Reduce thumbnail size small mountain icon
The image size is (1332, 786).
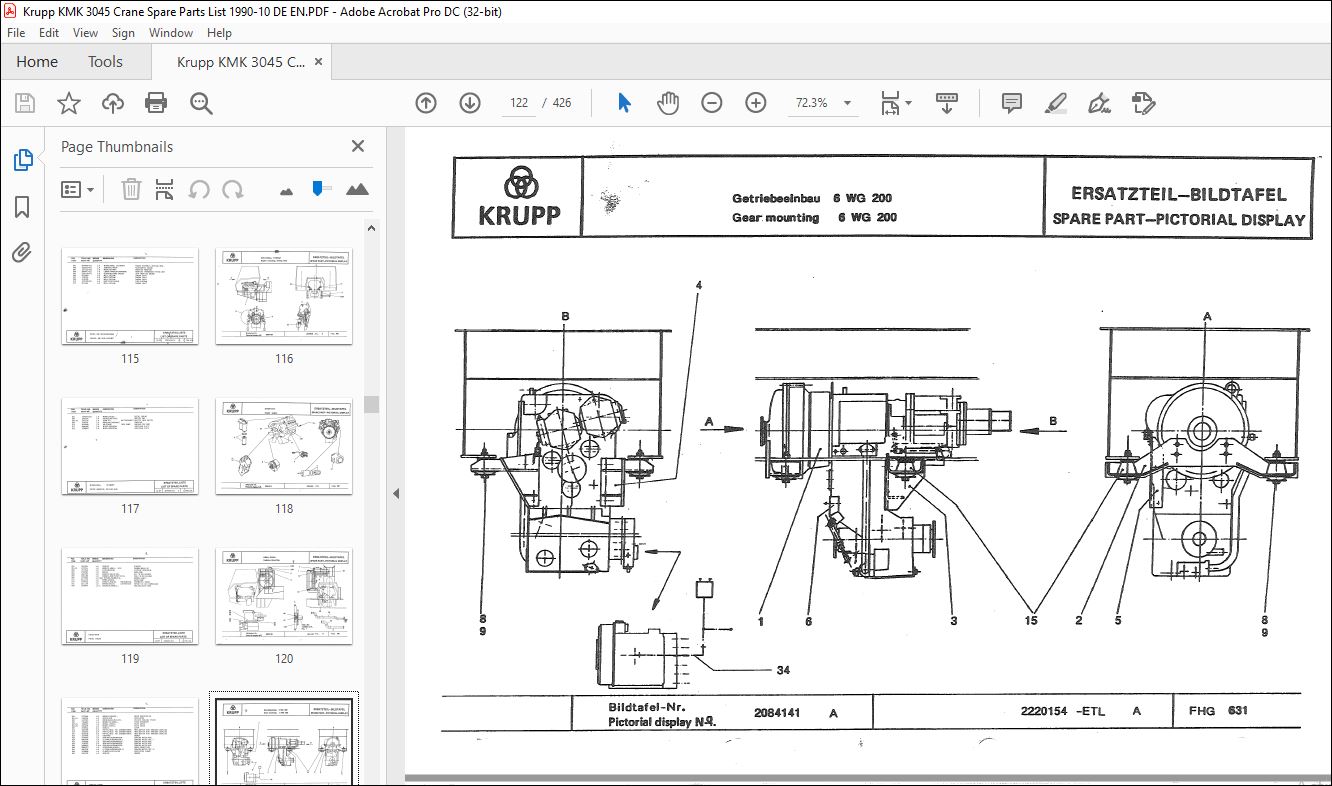(287, 190)
